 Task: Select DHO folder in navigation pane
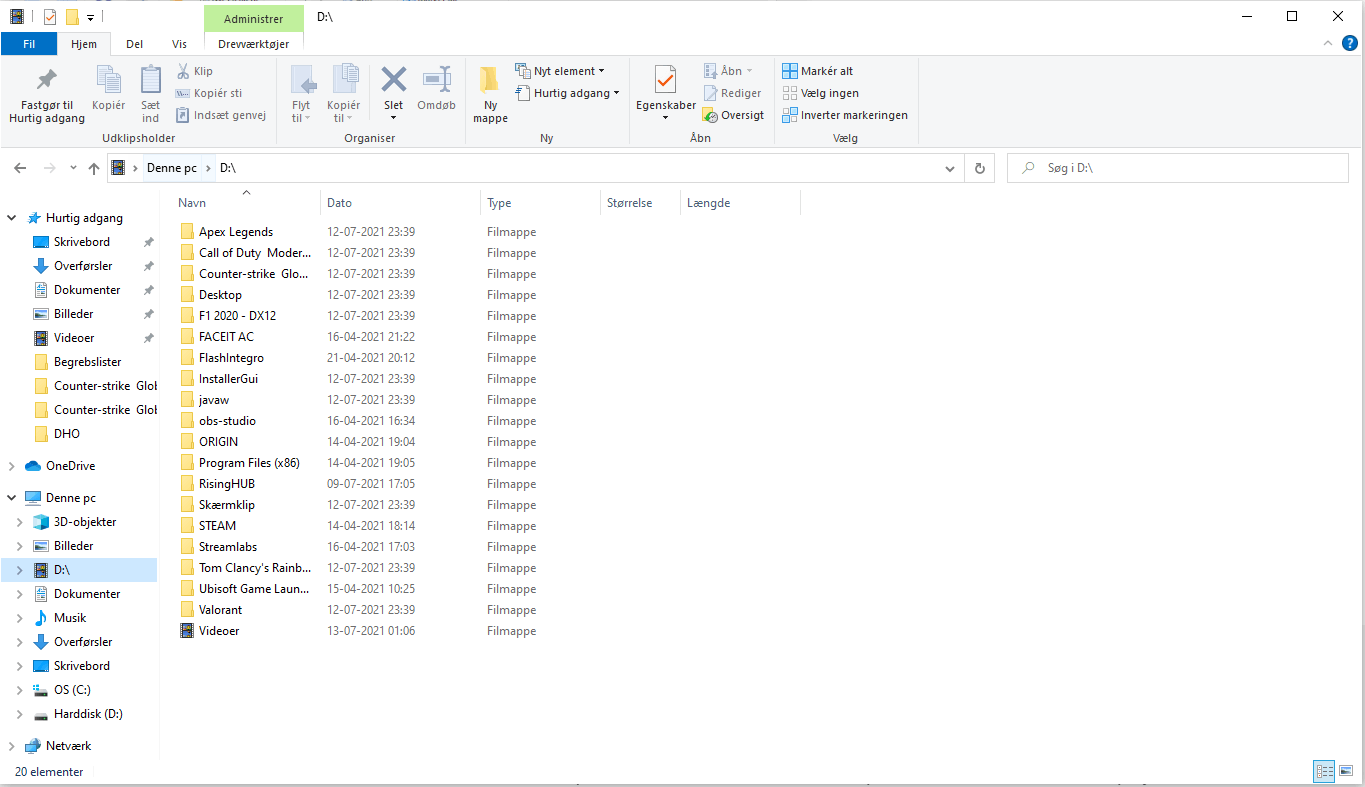[x=67, y=434]
